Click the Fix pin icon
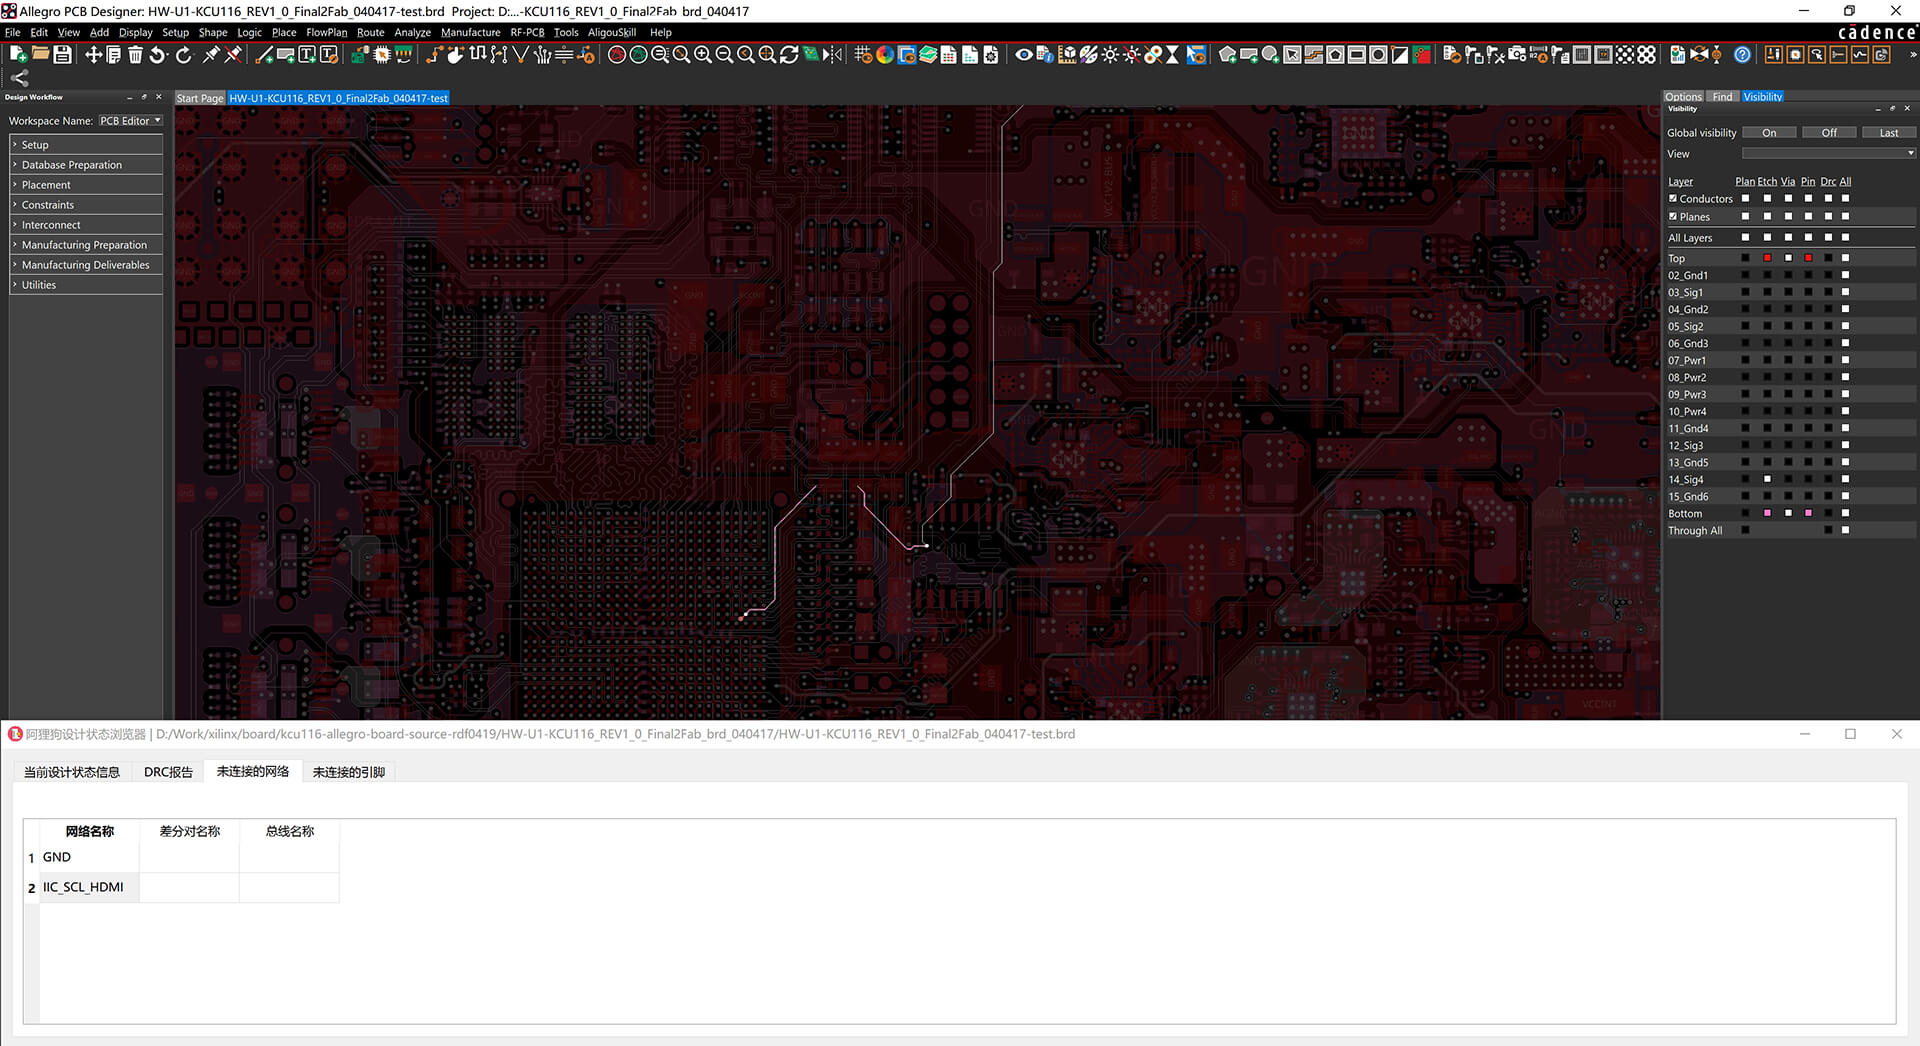 [211, 54]
